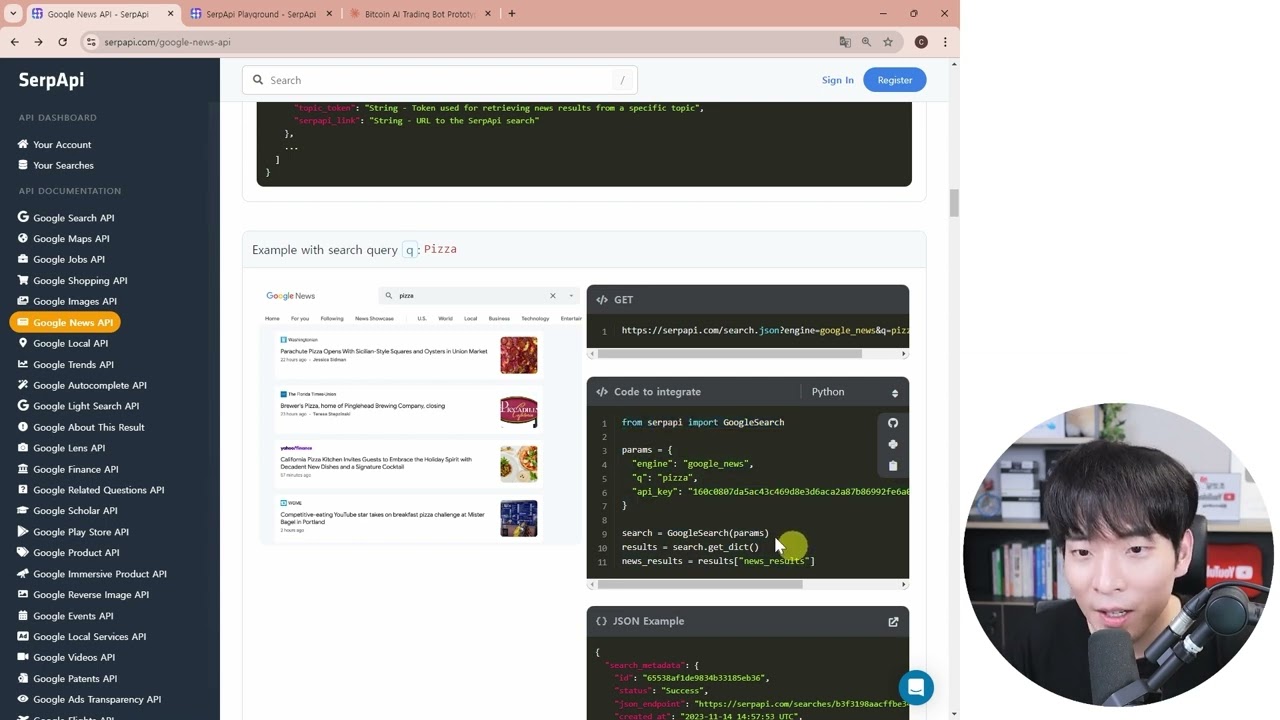Click the search magnifier icon in the SerpApi search bar
The height and width of the screenshot is (720, 1280).
258,80
